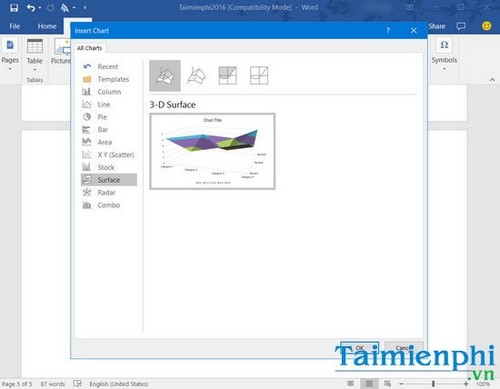Click the Pictures icon in ribbon
500x389 pixels.
[x=62, y=47]
